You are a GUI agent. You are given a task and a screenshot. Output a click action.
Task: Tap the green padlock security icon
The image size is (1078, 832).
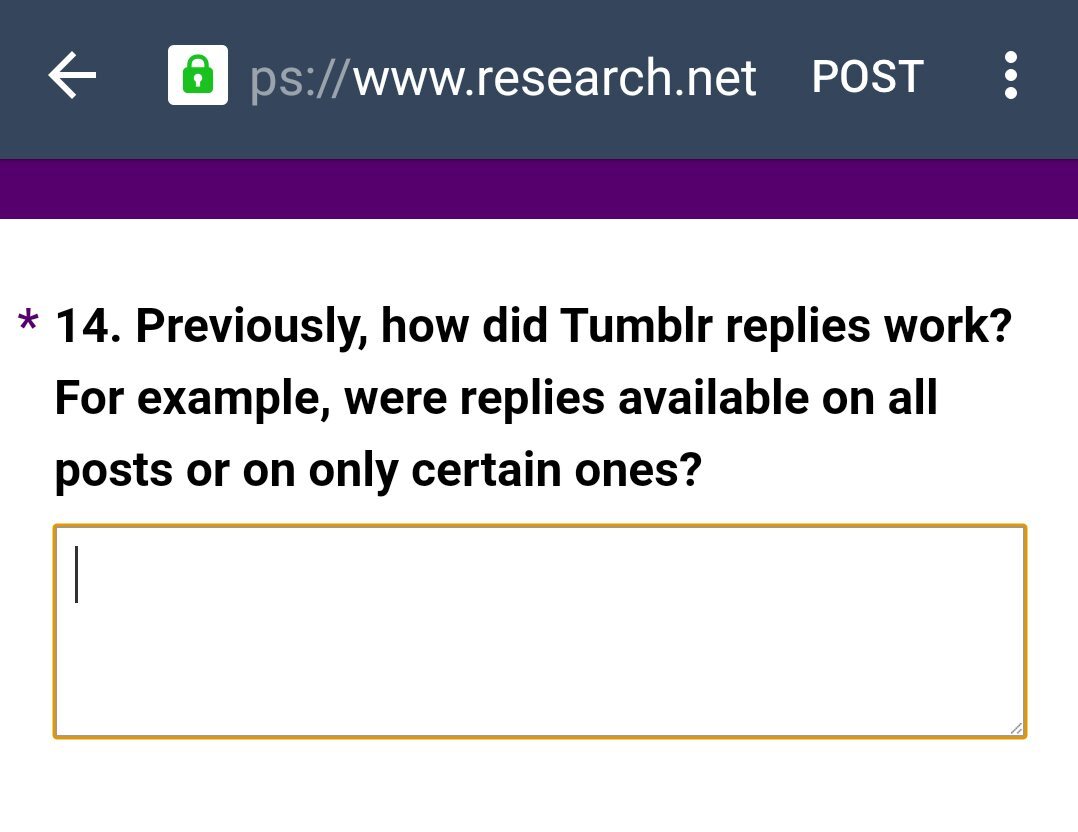pyautogui.click(x=198, y=75)
